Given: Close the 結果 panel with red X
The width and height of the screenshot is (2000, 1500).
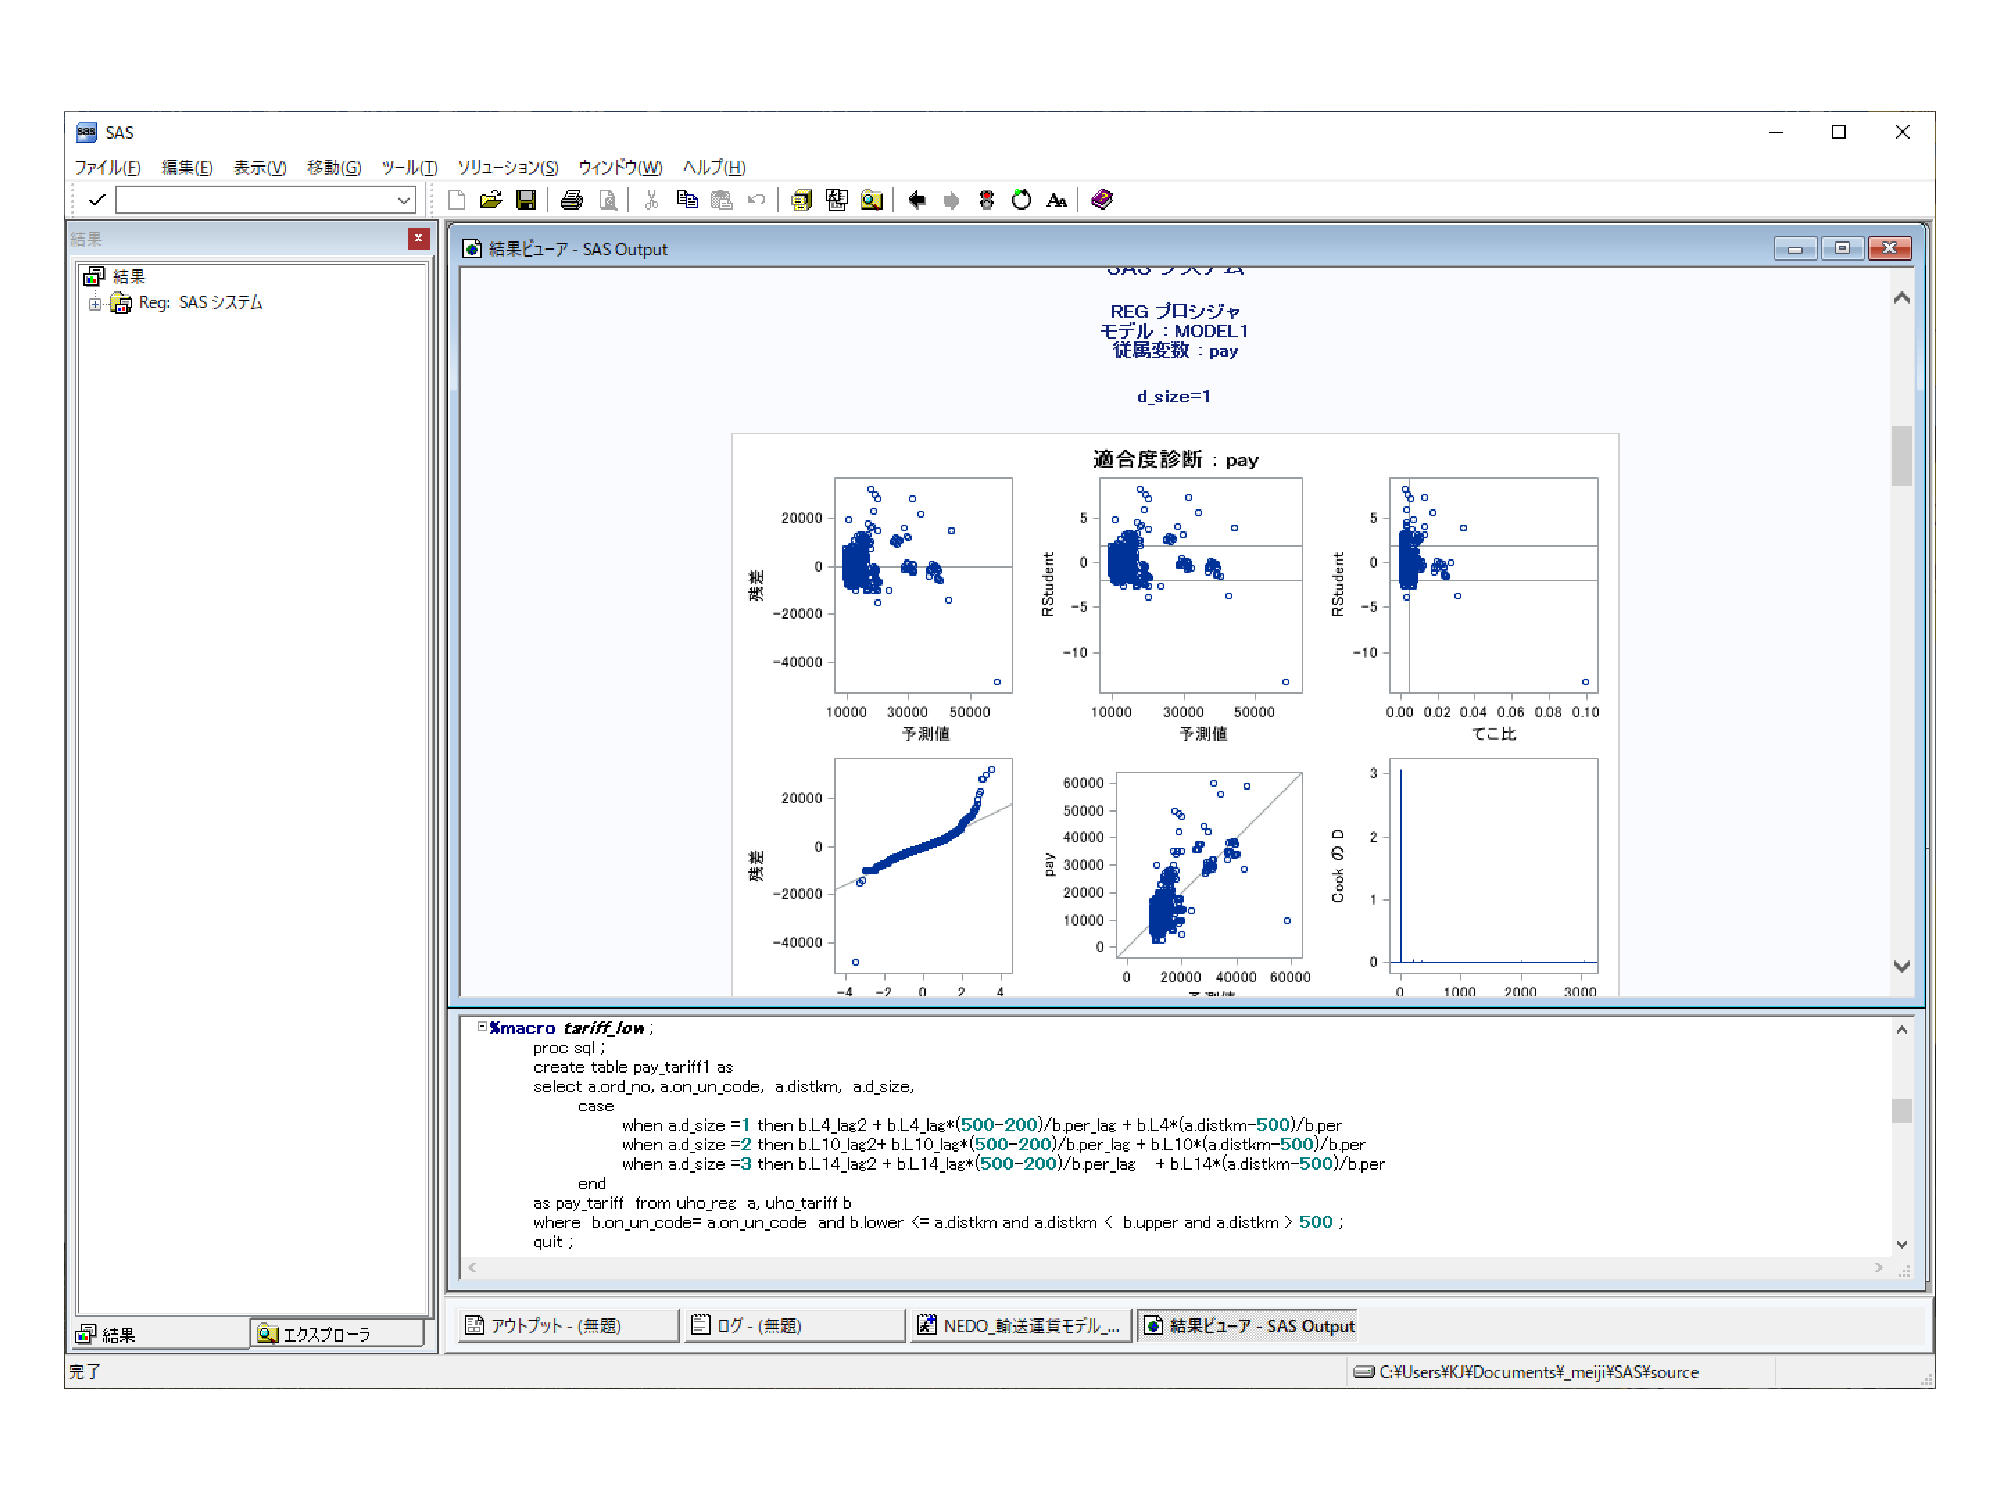Looking at the screenshot, I should pos(418,238).
